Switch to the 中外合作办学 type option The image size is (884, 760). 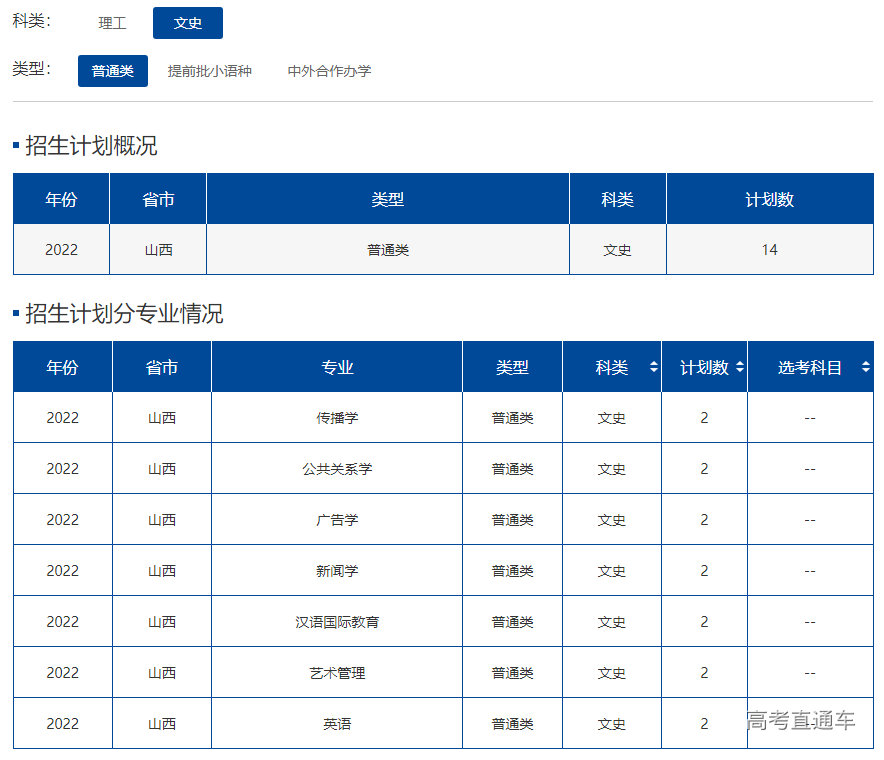(x=329, y=71)
